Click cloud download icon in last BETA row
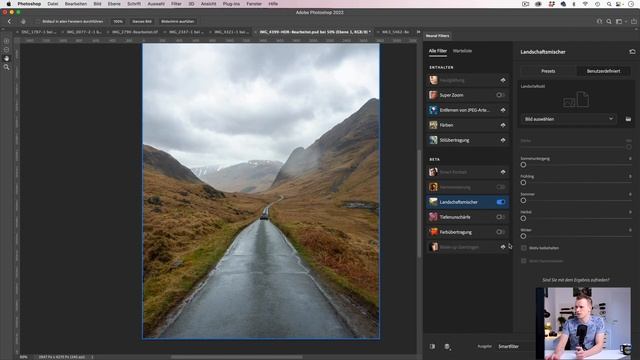Screen dimensions: 640x360 tap(503, 247)
